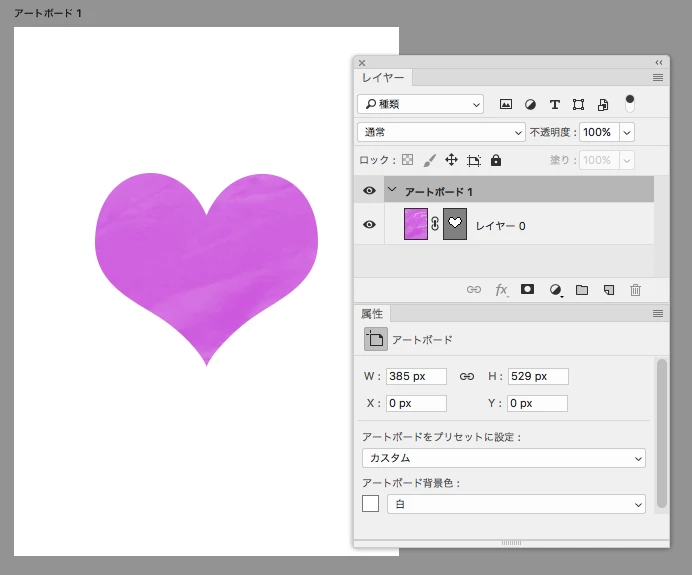Hide the アートボード 1 visibility eye
692x575 pixels.
pos(369,191)
